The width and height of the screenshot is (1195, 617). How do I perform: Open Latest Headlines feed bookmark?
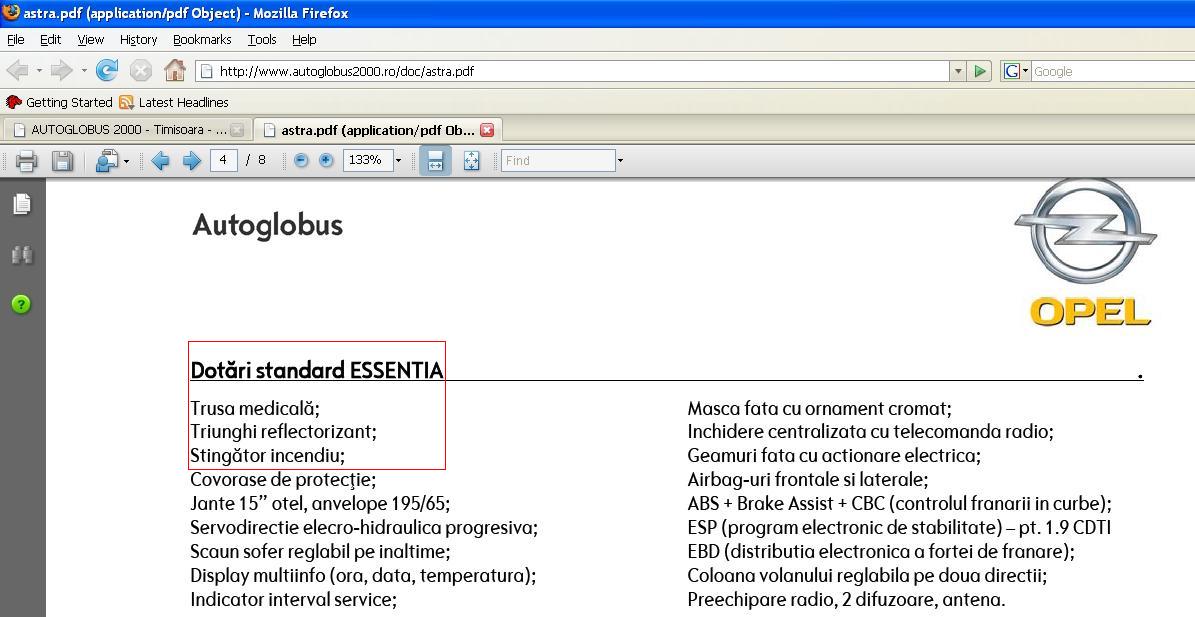click(174, 102)
